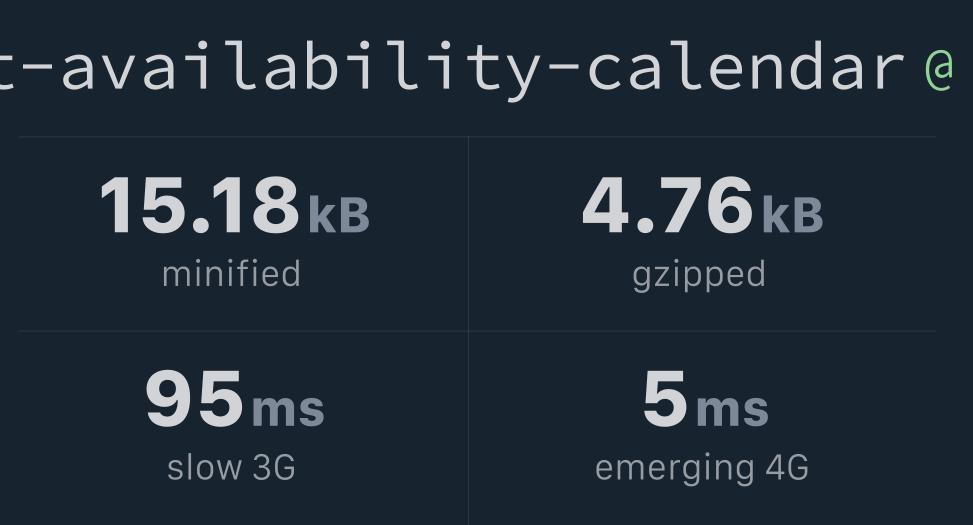Click the emerging 4G label
This screenshot has width=973, height=525.
pyautogui.click(x=702, y=469)
